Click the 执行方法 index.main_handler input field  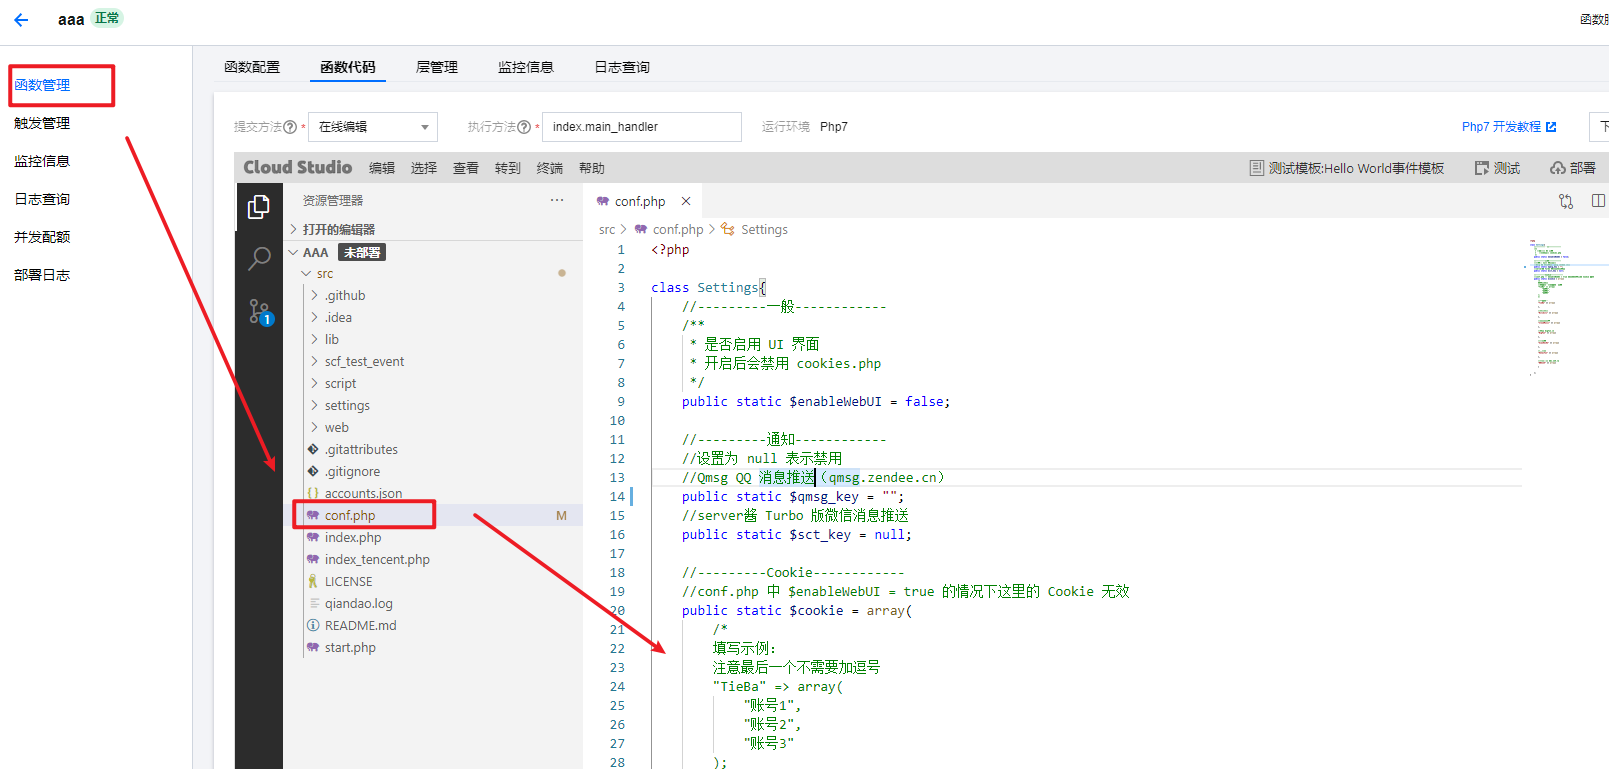tap(642, 127)
